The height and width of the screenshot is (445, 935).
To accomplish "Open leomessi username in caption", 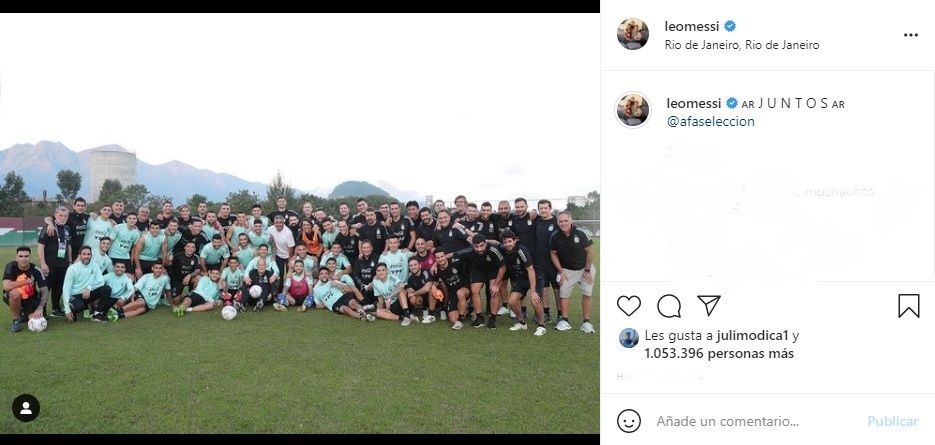I will 693,103.
